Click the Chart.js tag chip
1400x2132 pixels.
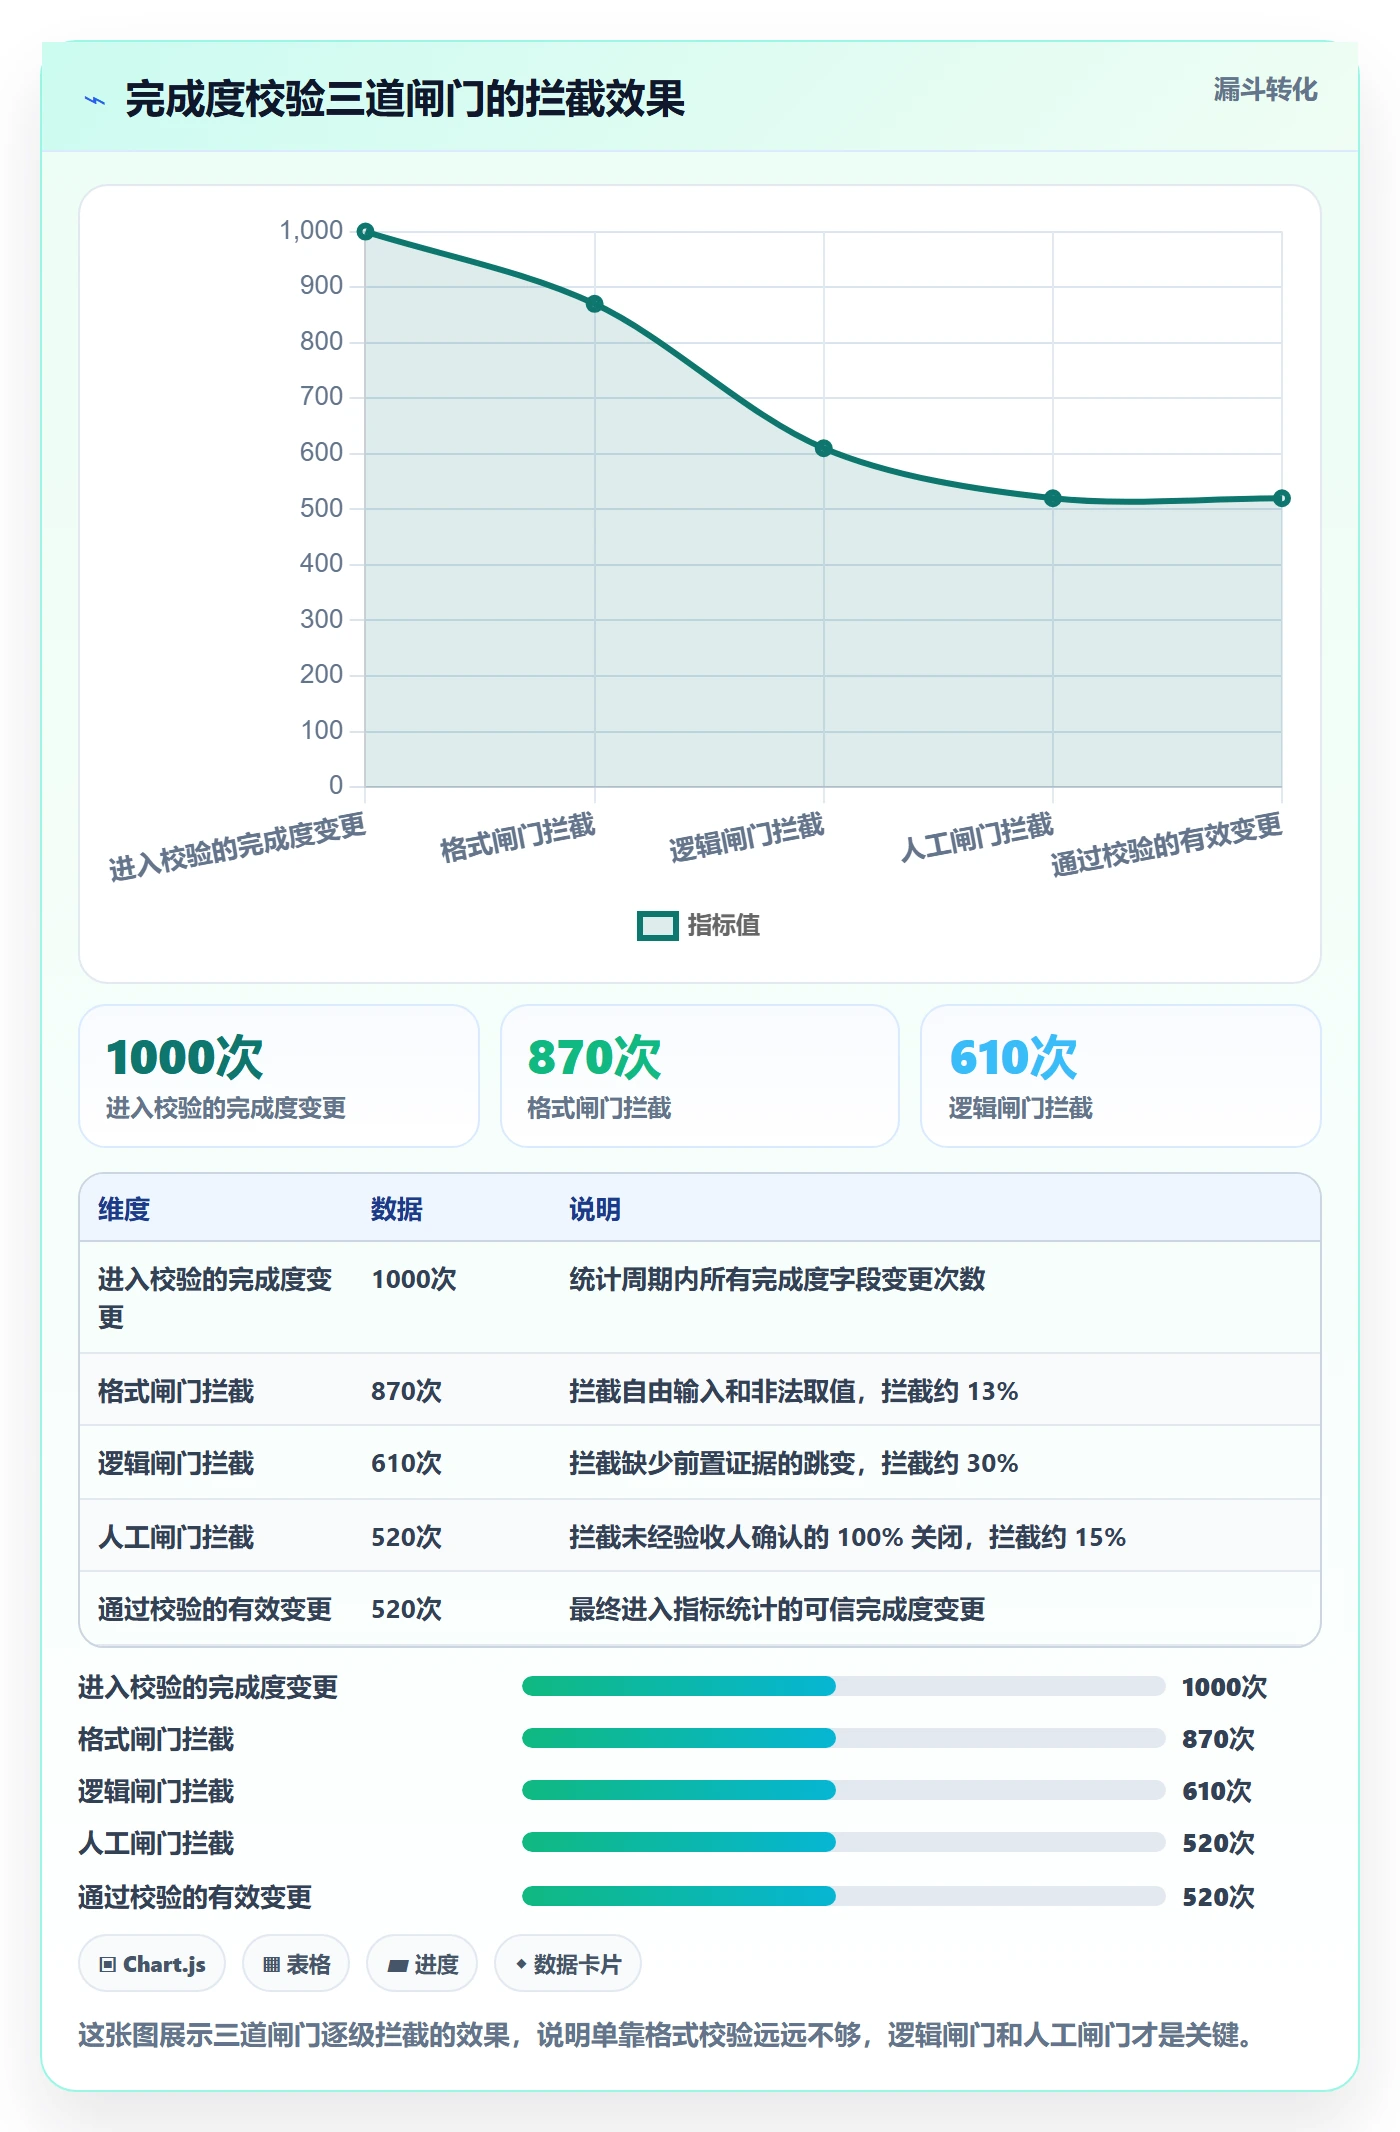(x=152, y=1964)
